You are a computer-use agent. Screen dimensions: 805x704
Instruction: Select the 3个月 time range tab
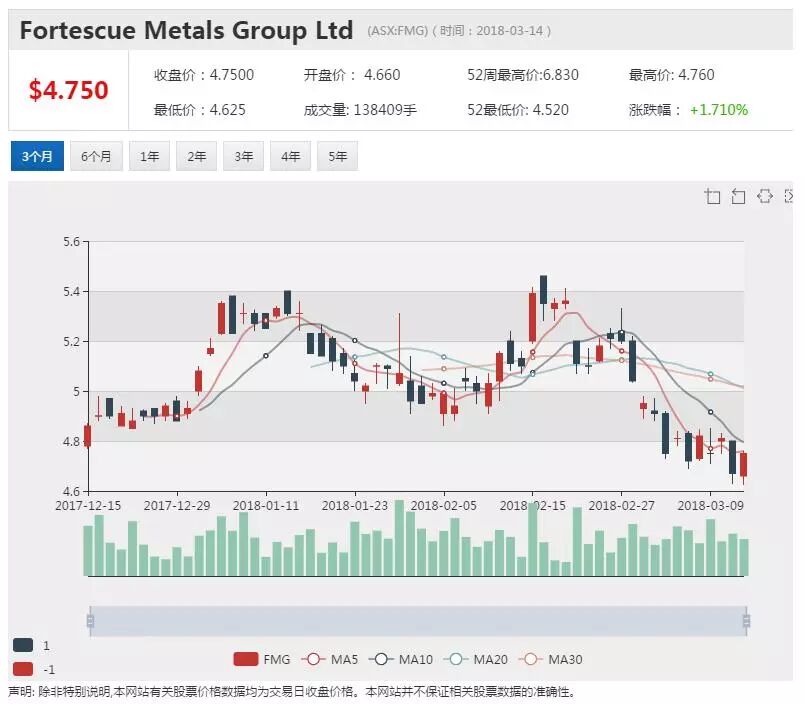point(37,156)
